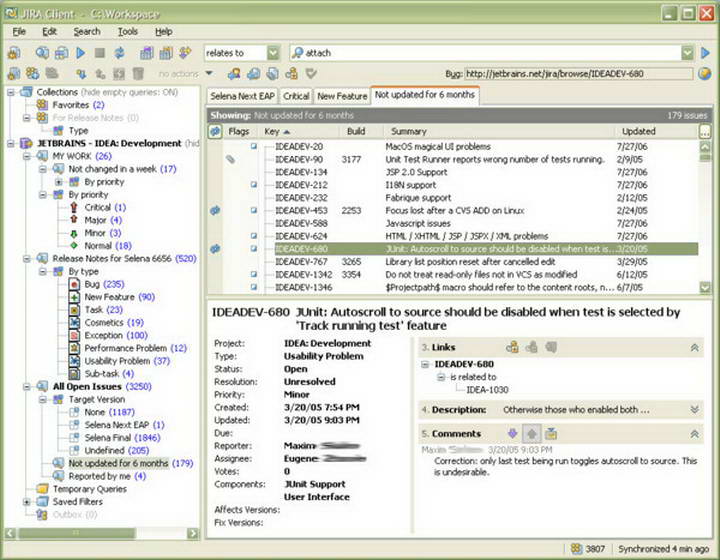Viewport: 720px width, 560px height.
Task: Expand the Saved Filters tree node
Action: (x=27, y=502)
